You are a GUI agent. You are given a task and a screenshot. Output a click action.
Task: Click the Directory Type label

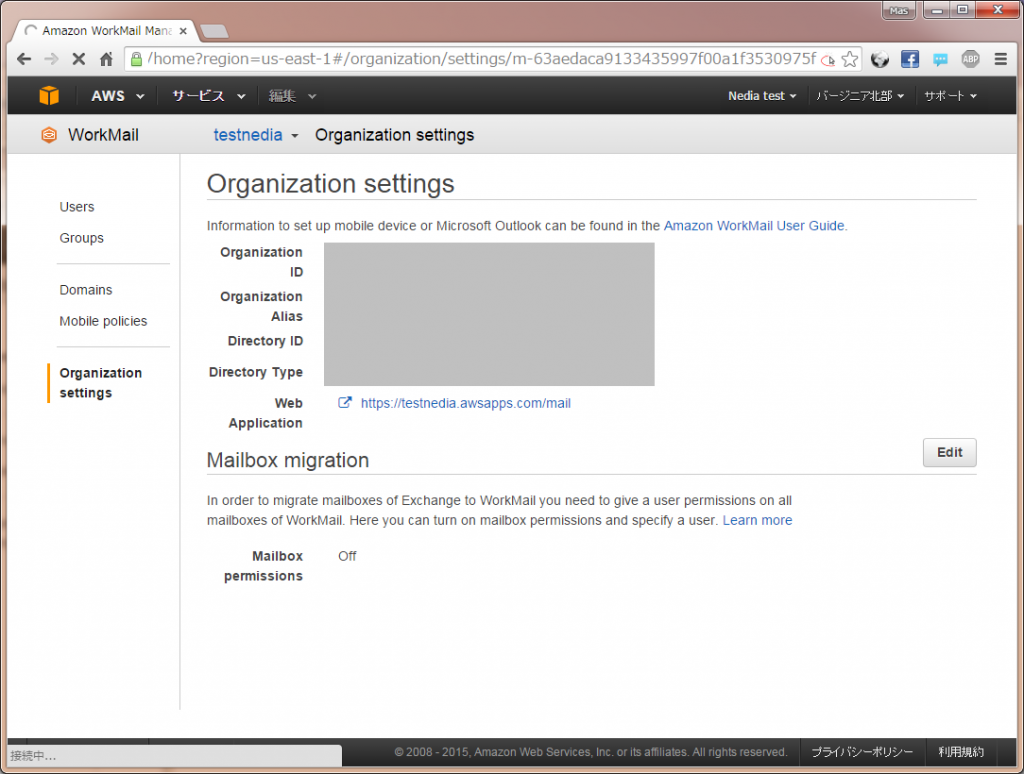(x=256, y=372)
